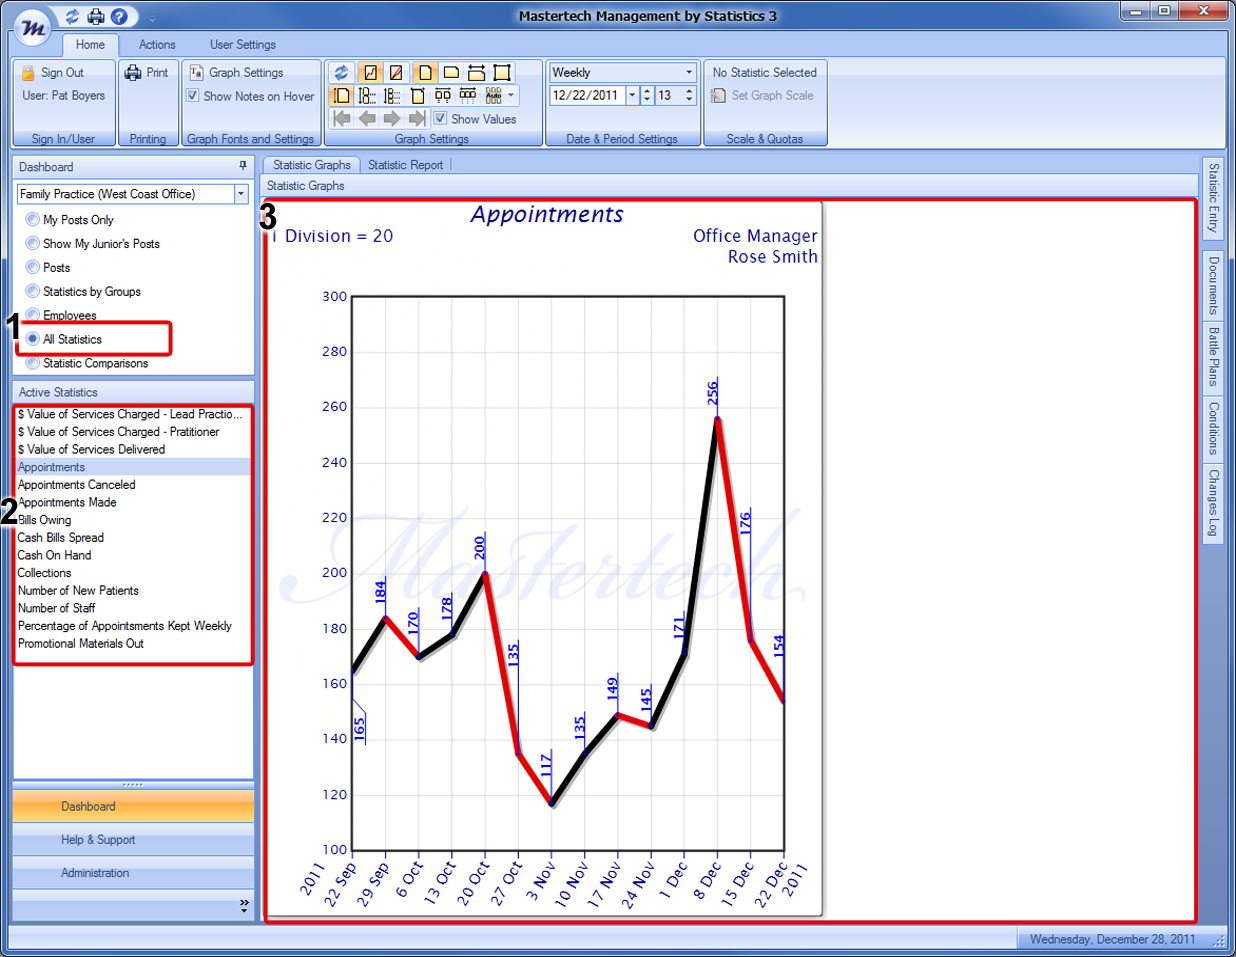Click the spinner next to period count 13
Viewport: 1236px width, 957px height.
pos(689,96)
